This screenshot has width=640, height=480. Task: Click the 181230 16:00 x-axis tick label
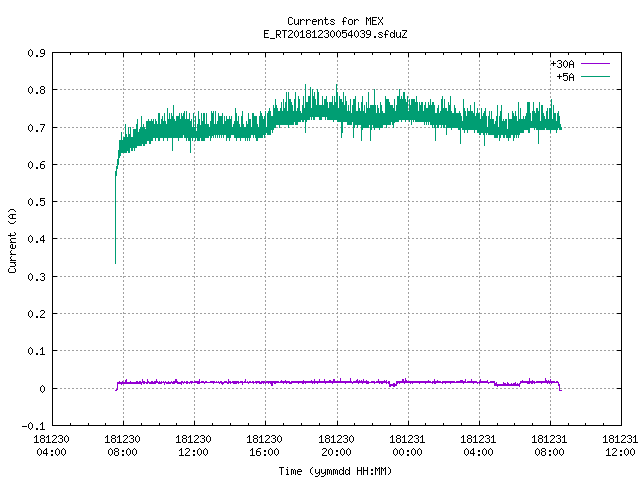[x=264, y=445]
